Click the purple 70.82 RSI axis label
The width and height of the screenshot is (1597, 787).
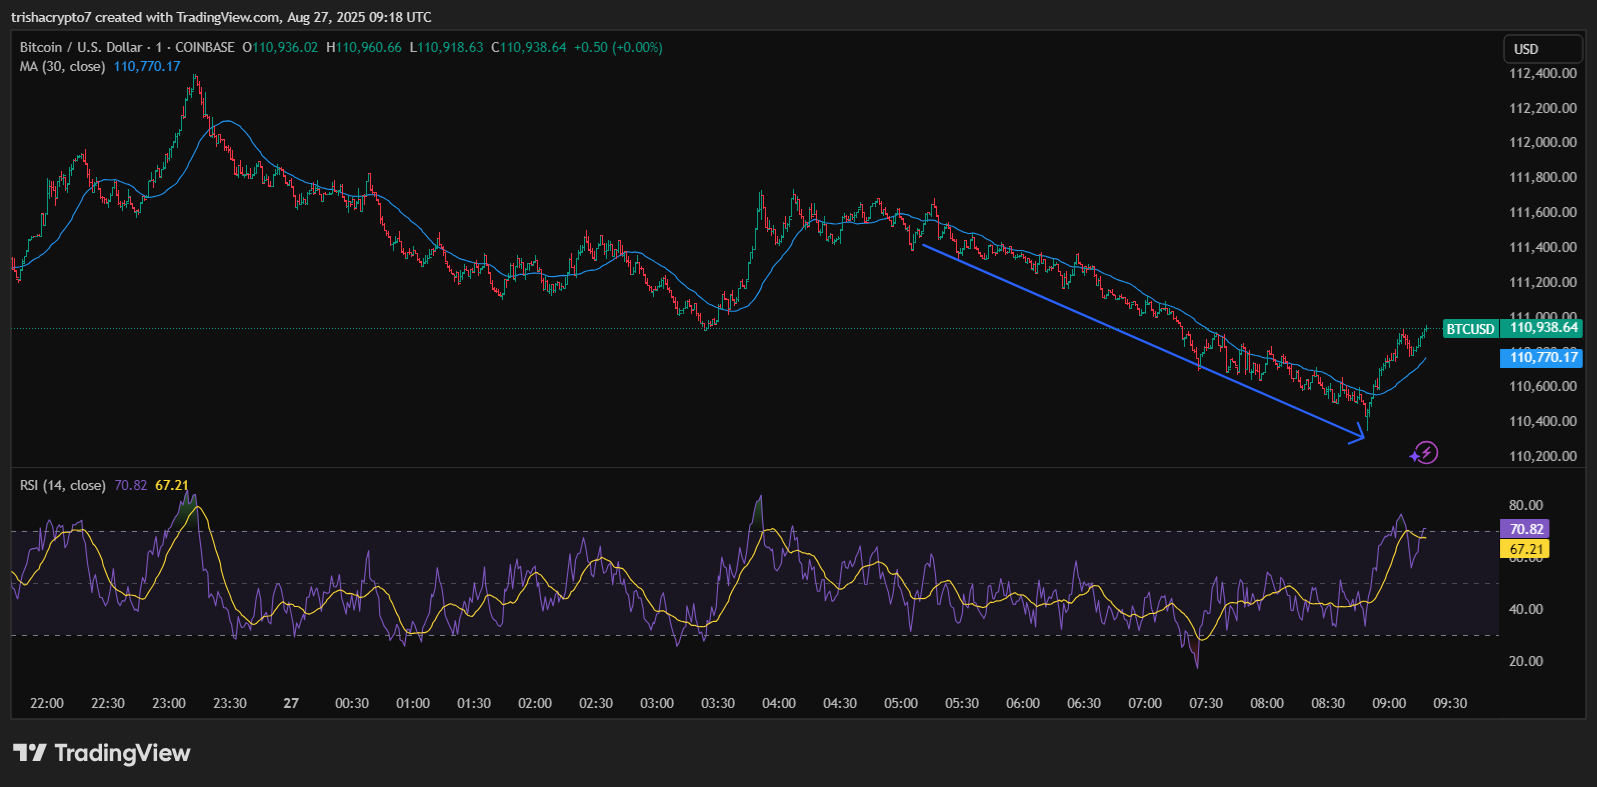pos(1525,529)
